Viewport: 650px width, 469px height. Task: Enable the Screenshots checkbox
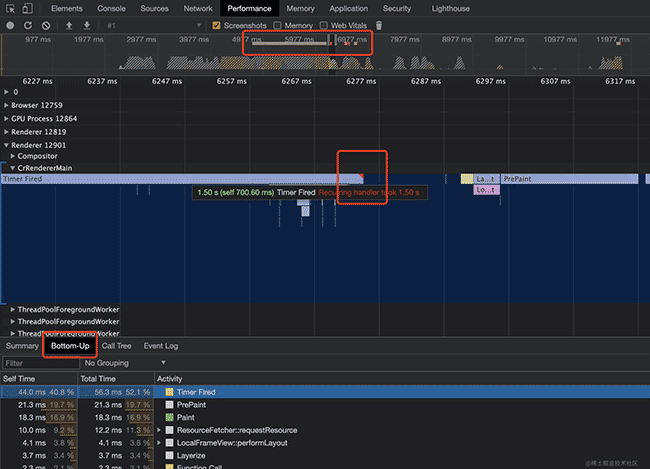coord(216,26)
